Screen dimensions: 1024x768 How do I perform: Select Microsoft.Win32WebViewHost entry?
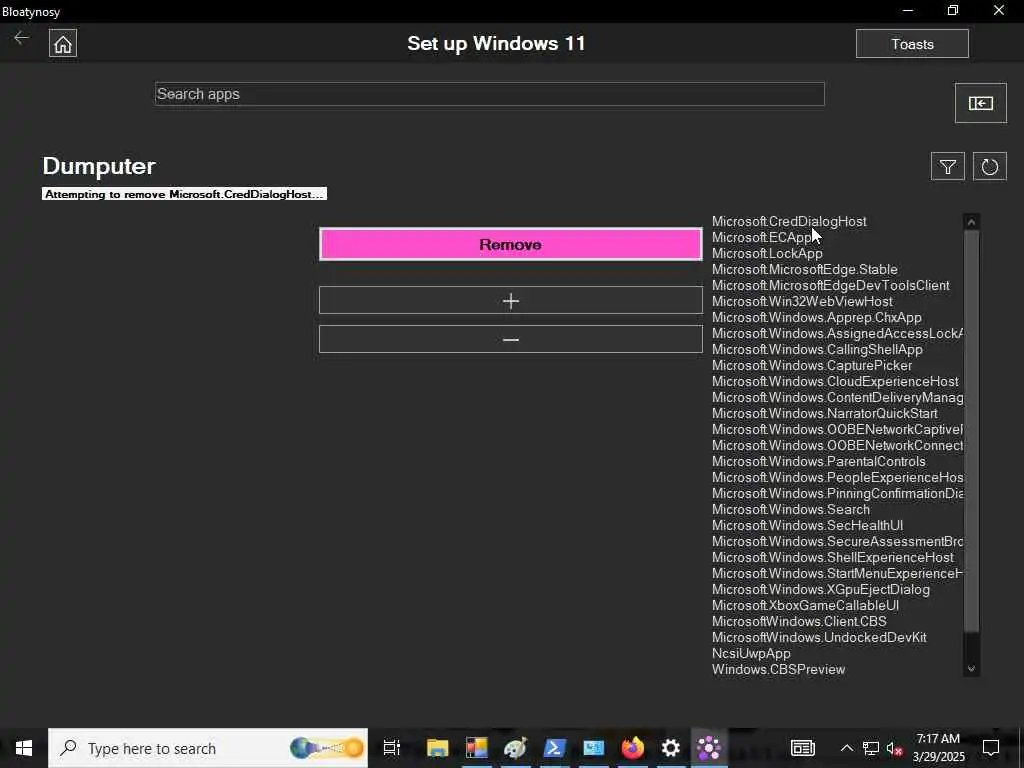pyautogui.click(x=802, y=302)
